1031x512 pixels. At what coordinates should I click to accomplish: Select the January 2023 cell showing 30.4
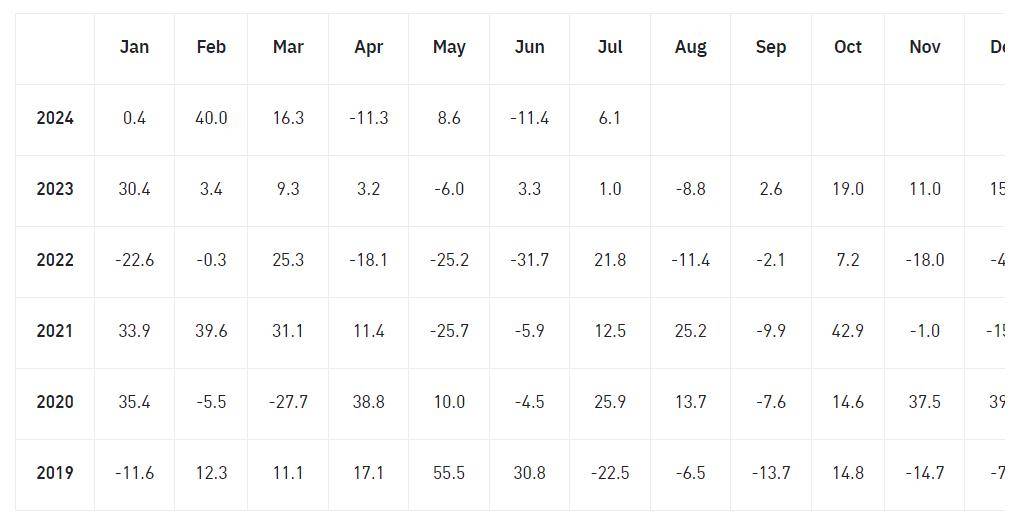click(x=134, y=189)
